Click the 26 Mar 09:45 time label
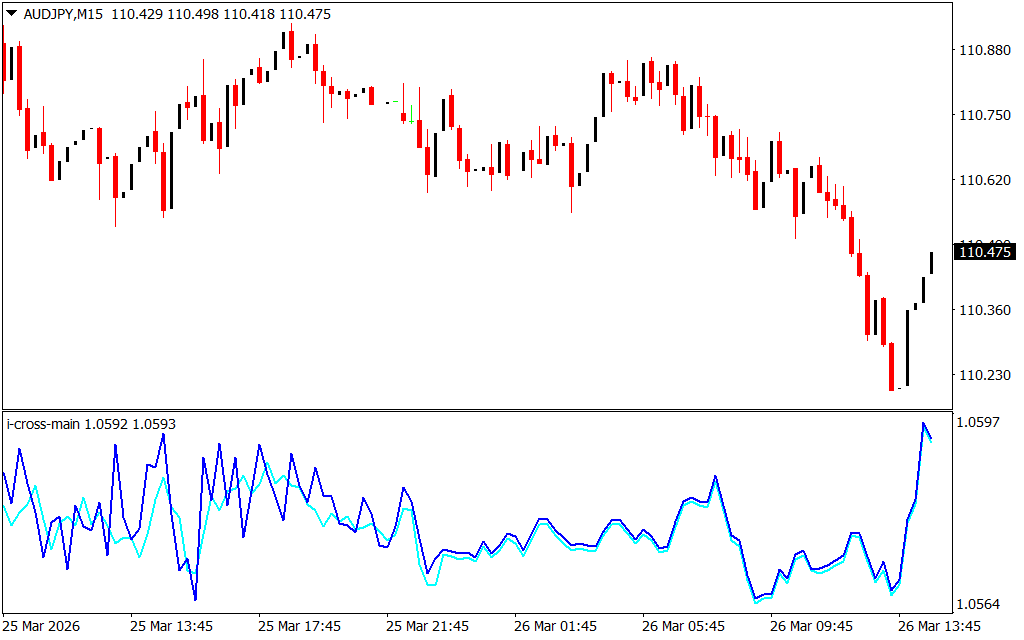This screenshot has height=640, width=1024. [811, 626]
